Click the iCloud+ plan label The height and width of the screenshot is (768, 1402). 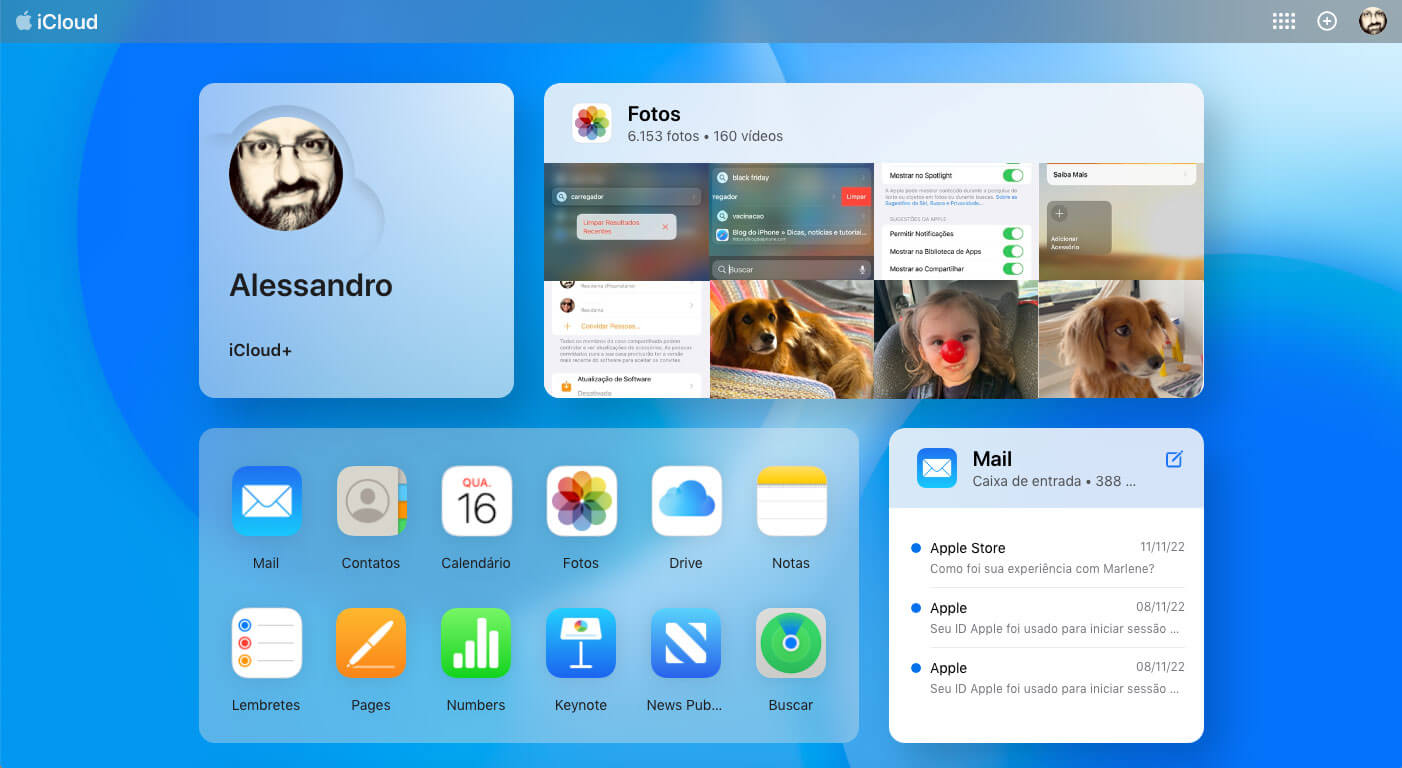(260, 350)
